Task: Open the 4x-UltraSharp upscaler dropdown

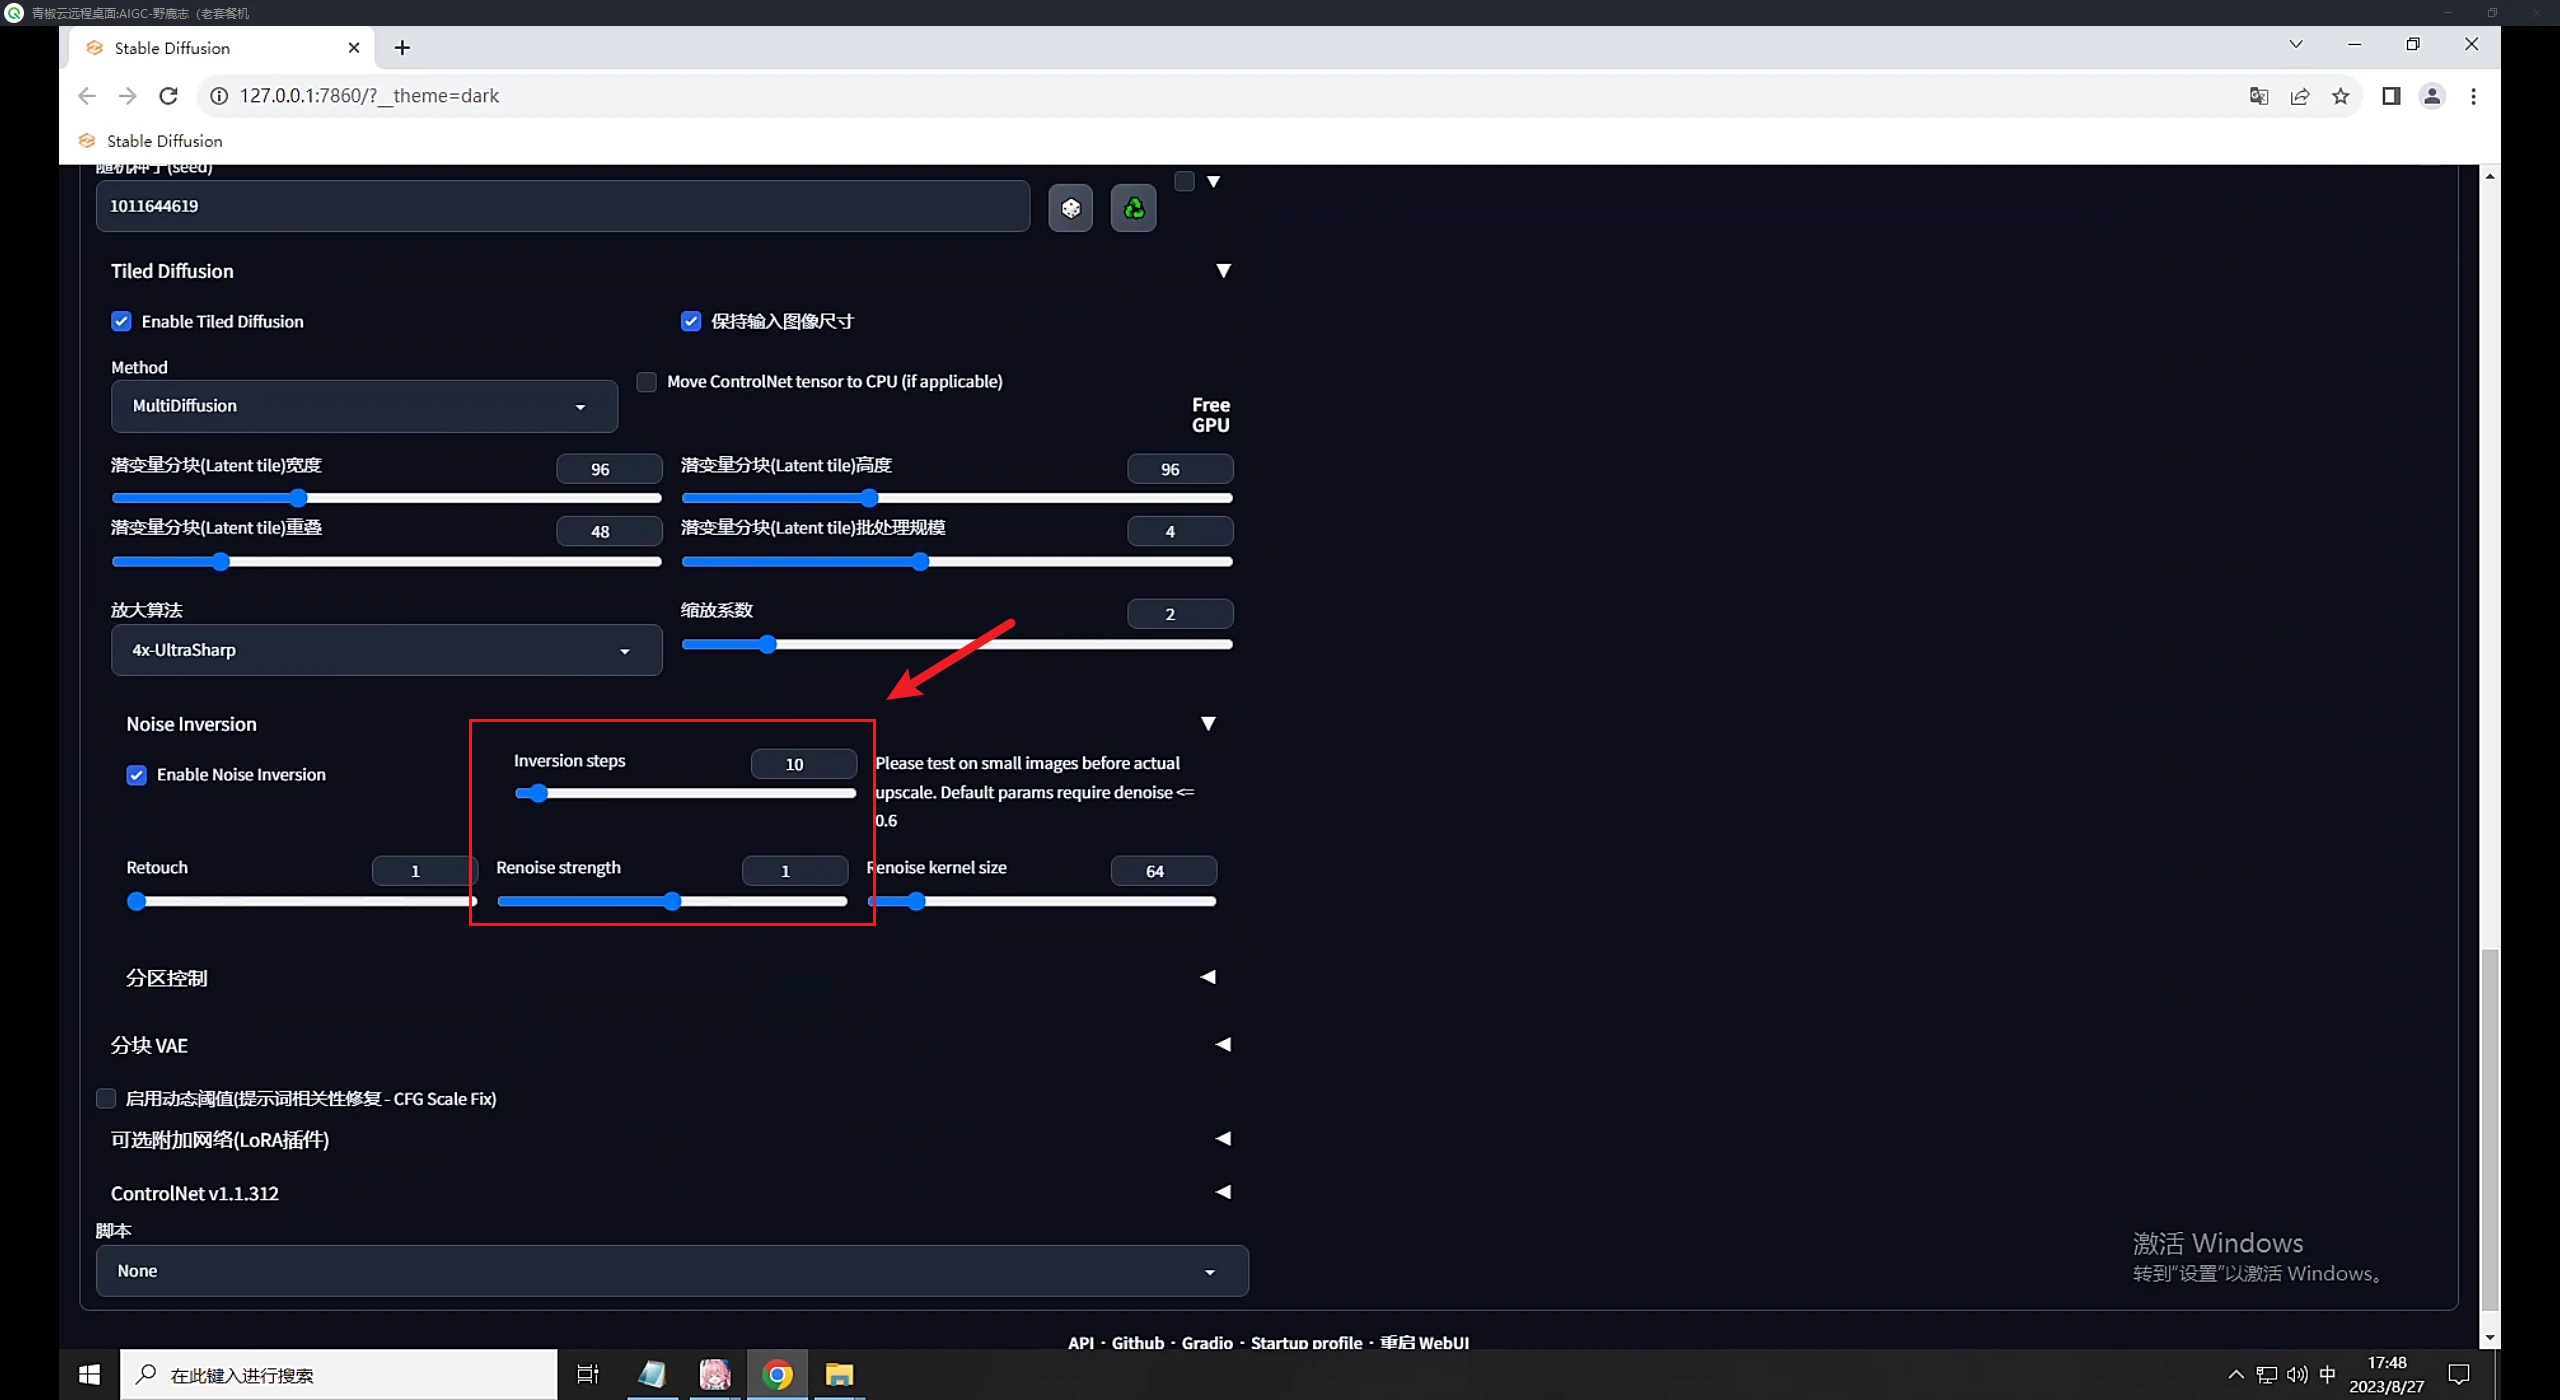Action: 386,650
